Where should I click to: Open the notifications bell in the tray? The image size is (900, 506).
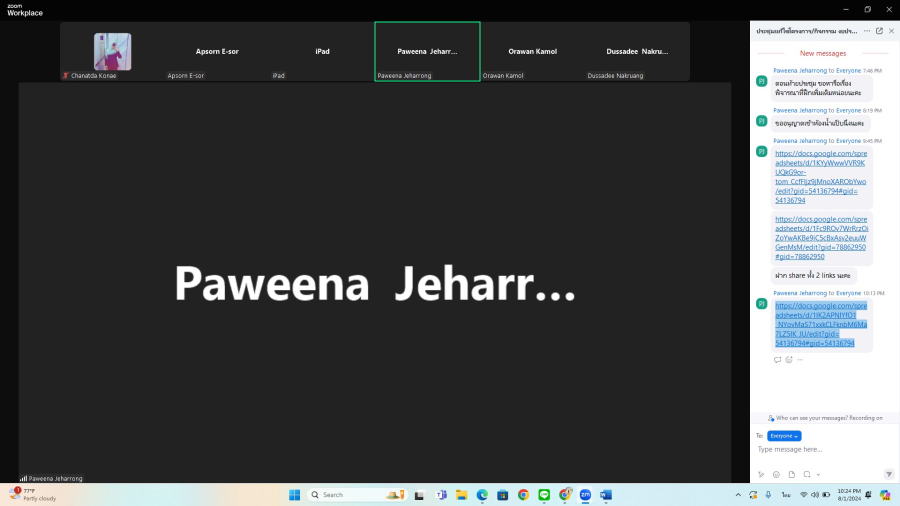(x=869, y=495)
